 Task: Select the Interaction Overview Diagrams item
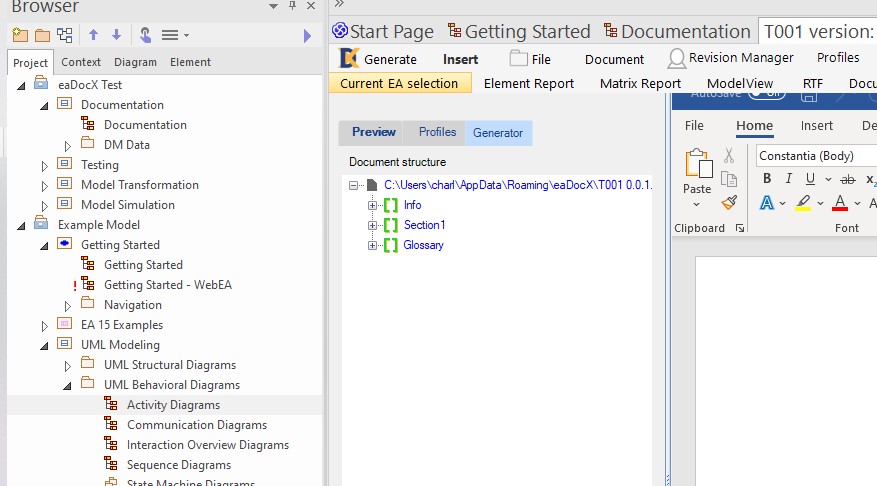(x=208, y=445)
